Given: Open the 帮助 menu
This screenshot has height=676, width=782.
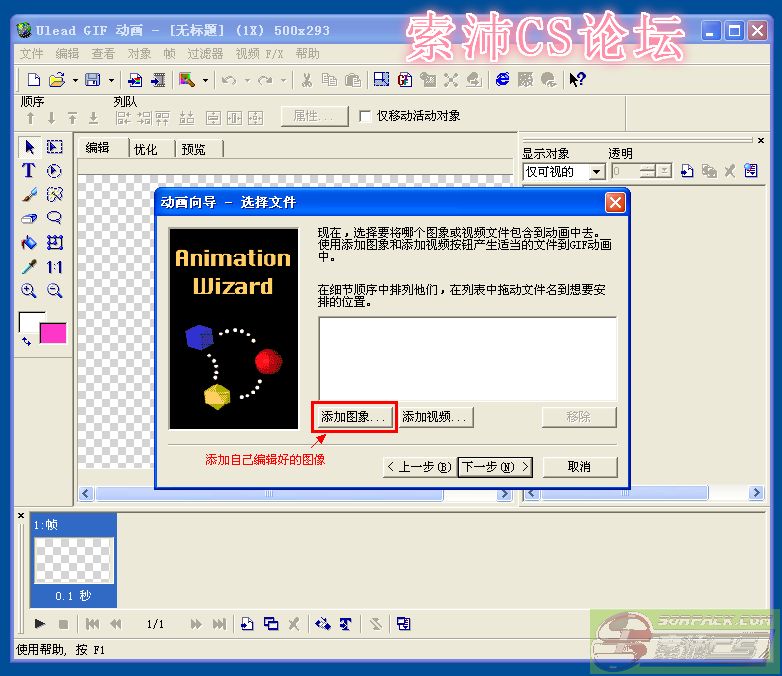Looking at the screenshot, I should pos(307,53).
